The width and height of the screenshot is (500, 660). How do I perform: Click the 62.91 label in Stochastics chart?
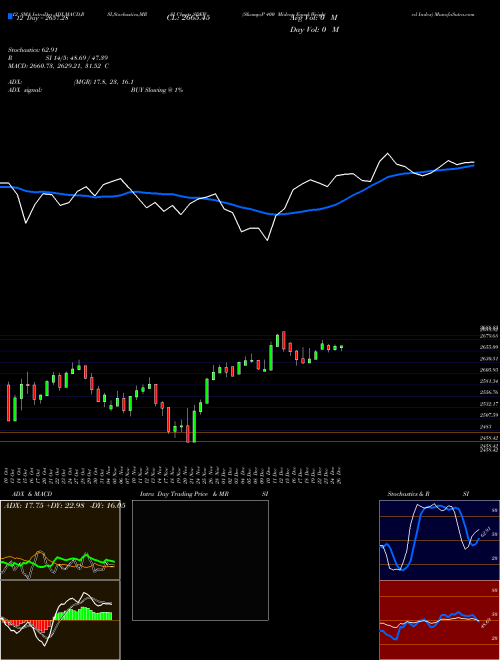(x=485, y=531)
